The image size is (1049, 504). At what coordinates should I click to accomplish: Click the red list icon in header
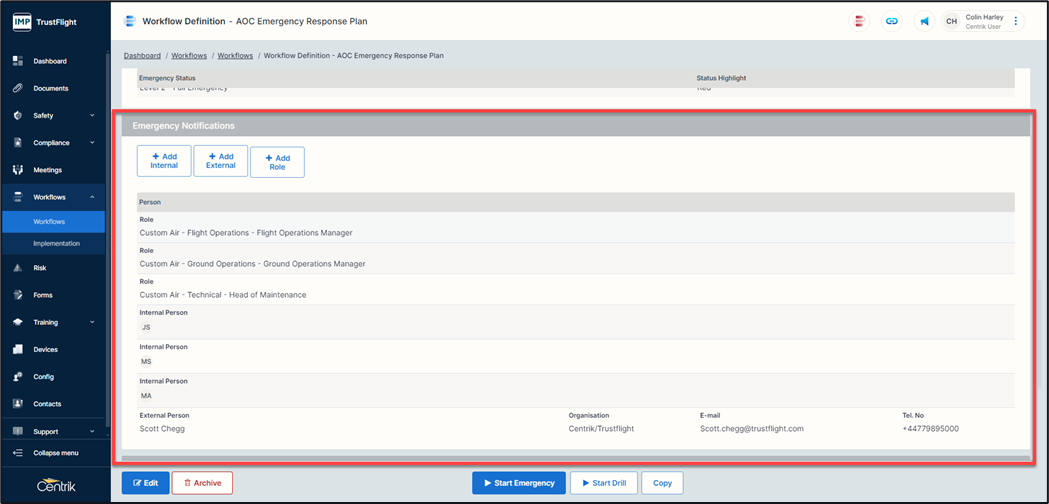click(x=859, y=21)
